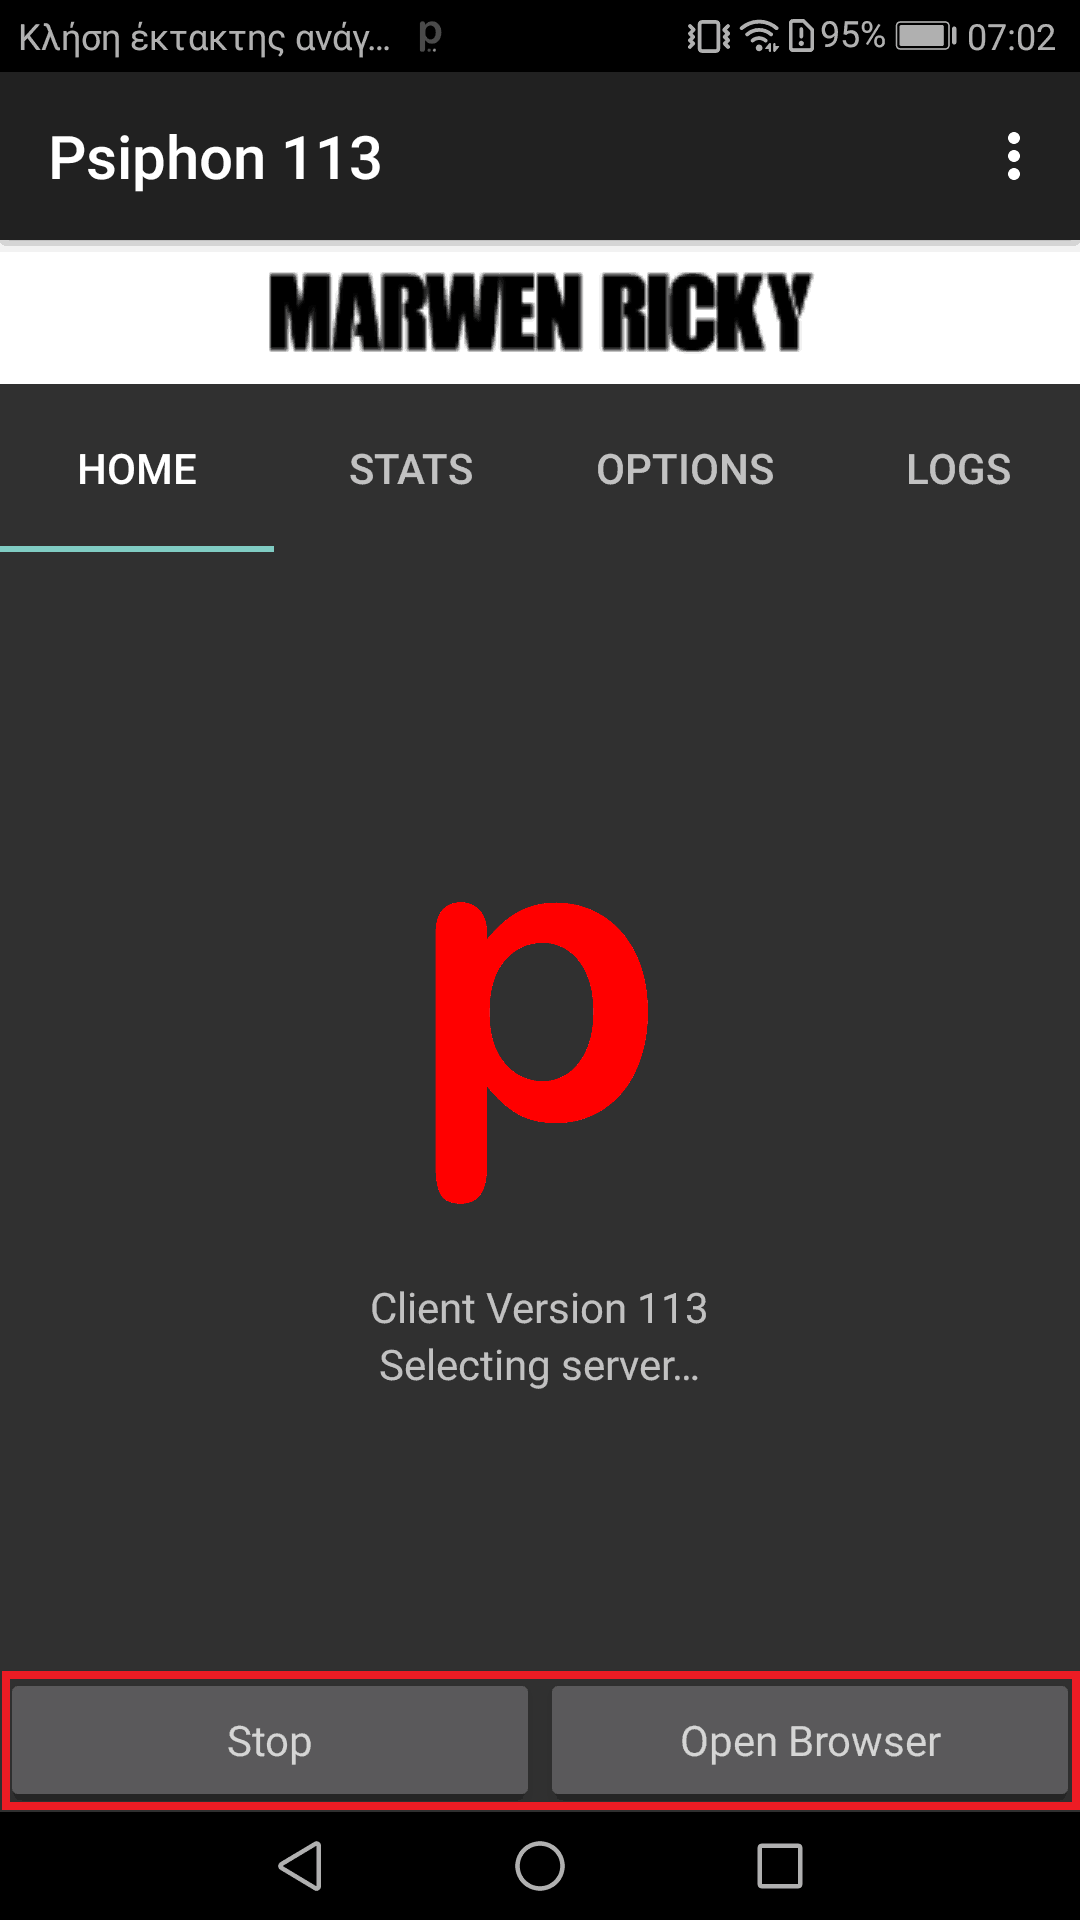
Task: Tap the Android back navigation icon
Action: [x=300, y=1866]
